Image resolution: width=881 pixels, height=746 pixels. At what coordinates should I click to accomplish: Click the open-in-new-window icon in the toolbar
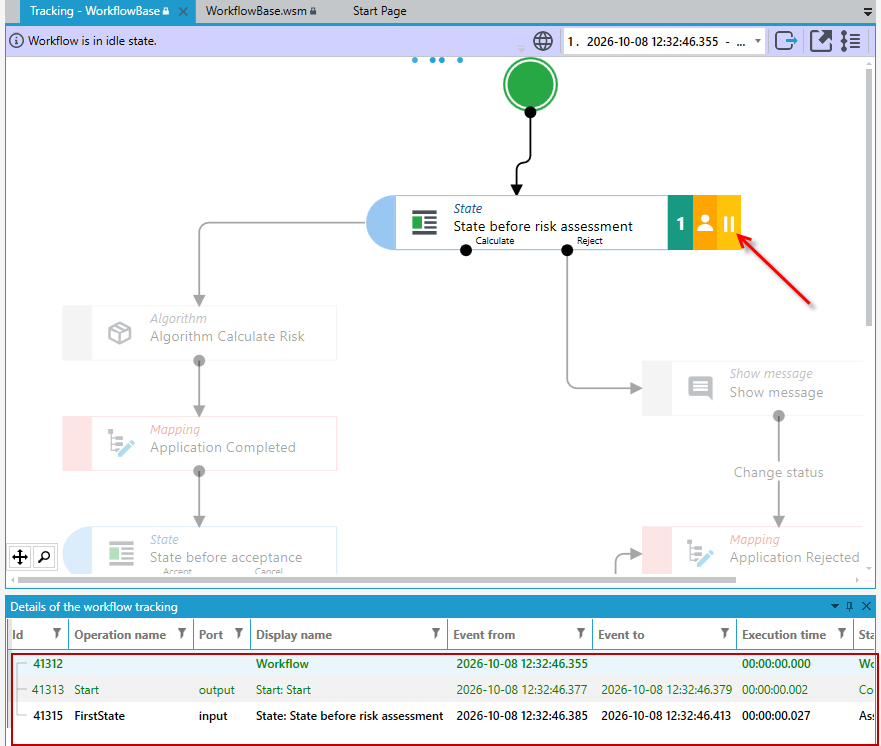821,41
